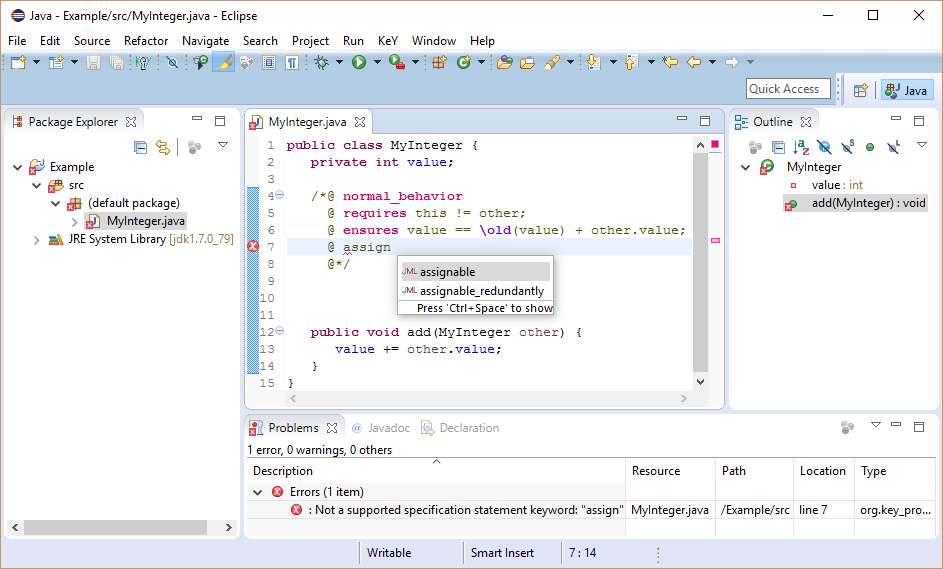
Task: Click pink error marker in overview ruler
Action: click(x=715, y=241)
